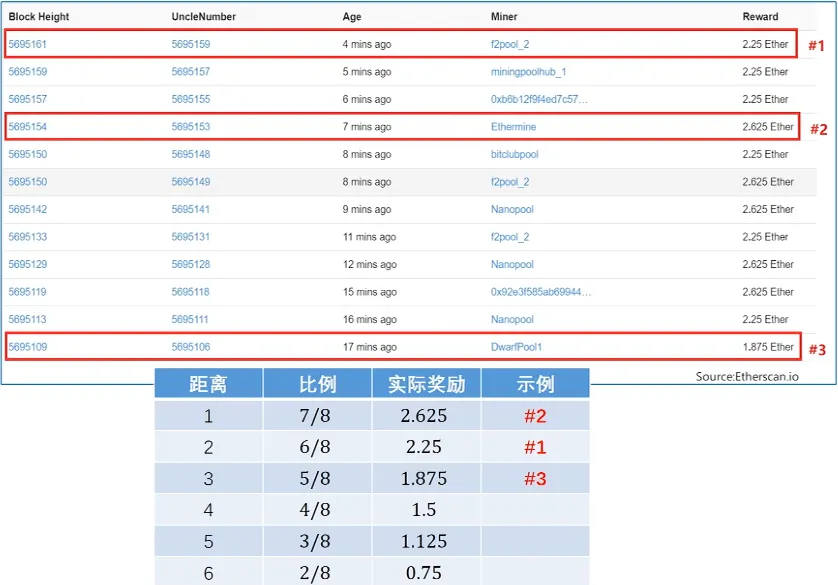Open uncle number 5695118 link
This screenshot has width=838, height=585.
[191, 292]
